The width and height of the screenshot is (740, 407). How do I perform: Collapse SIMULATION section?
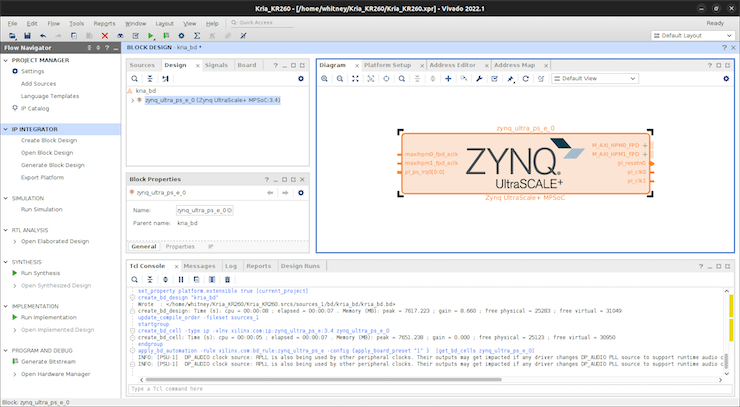[6, 198]
